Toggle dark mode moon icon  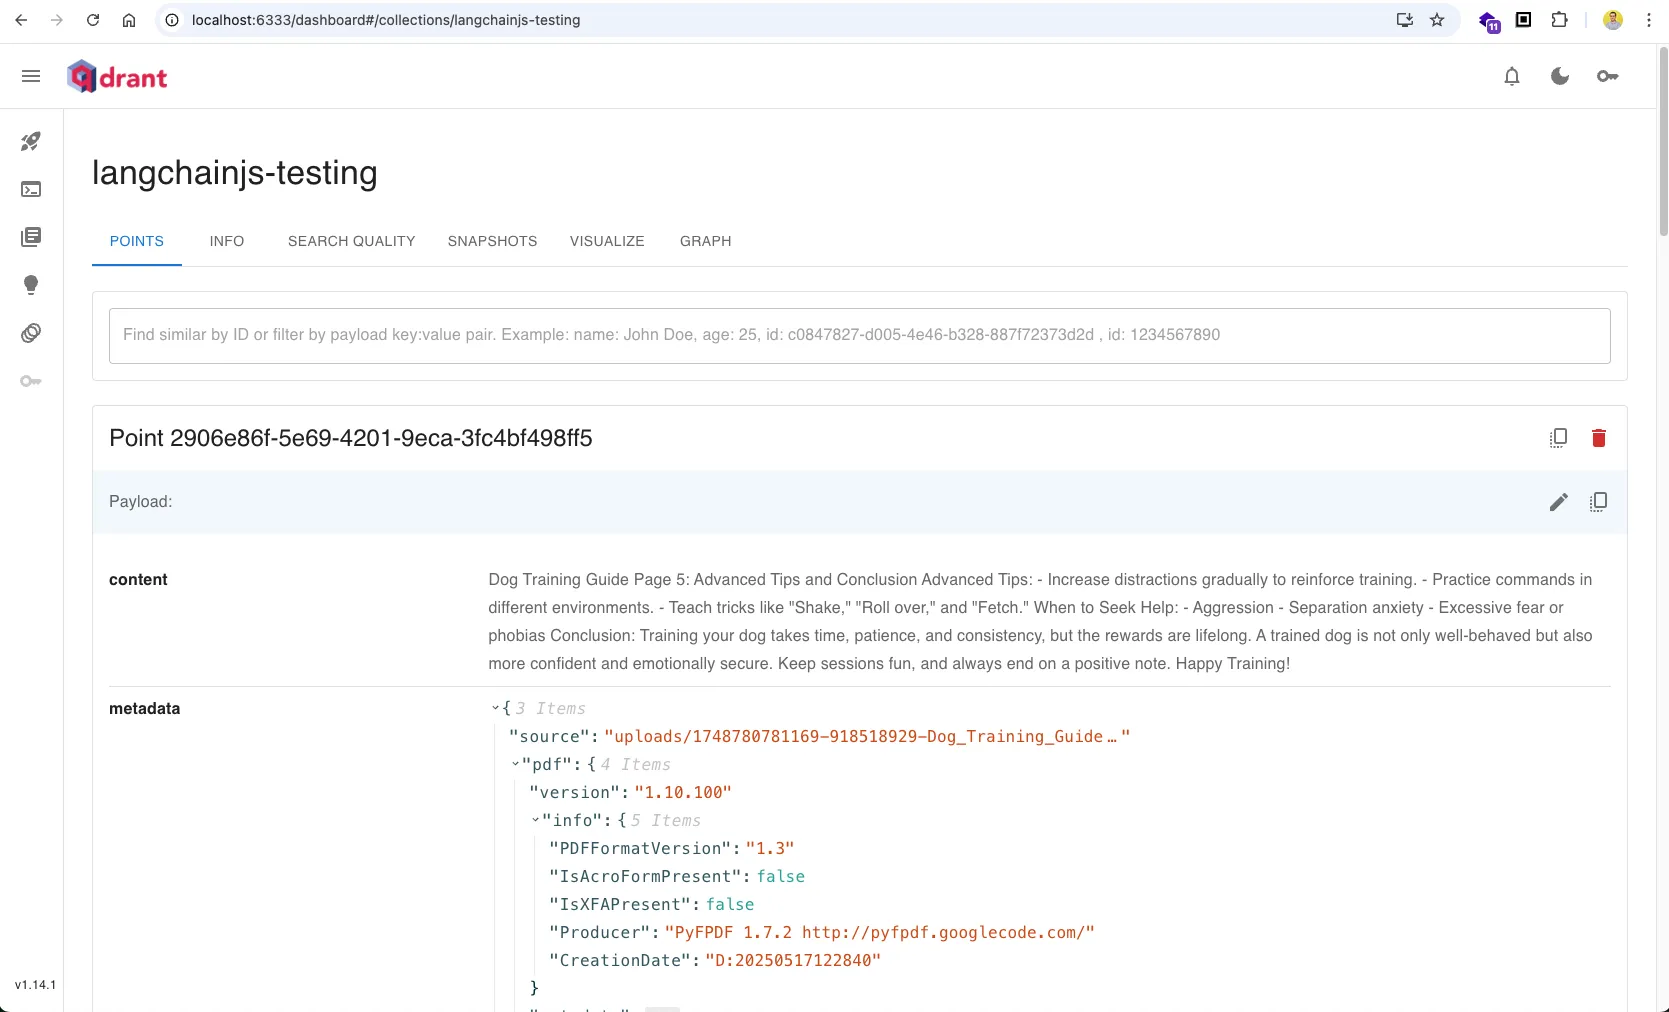click(1560, 76)
